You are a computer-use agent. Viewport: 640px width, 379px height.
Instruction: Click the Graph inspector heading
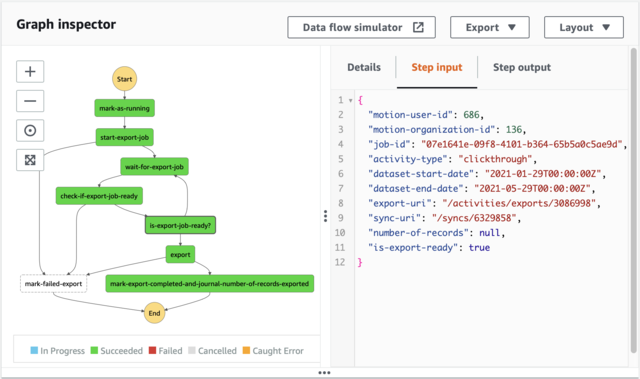66,24
